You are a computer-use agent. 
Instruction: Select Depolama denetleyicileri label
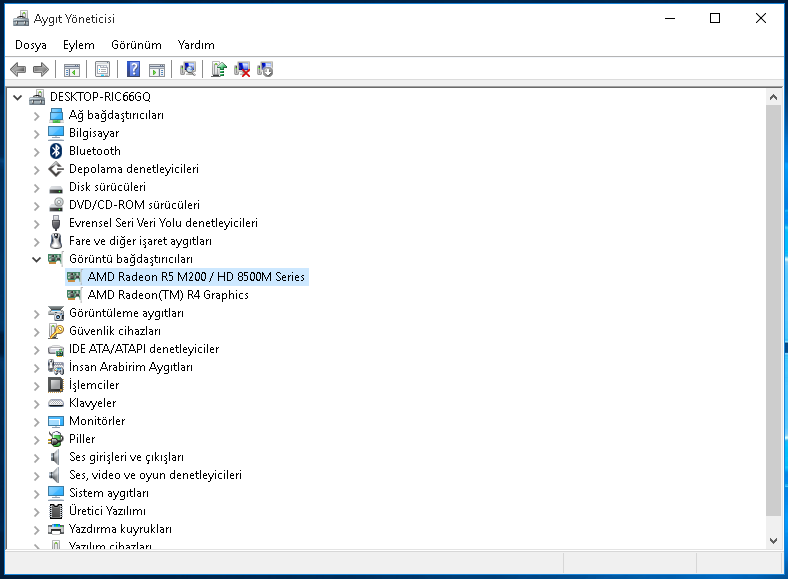pos(134,169)
